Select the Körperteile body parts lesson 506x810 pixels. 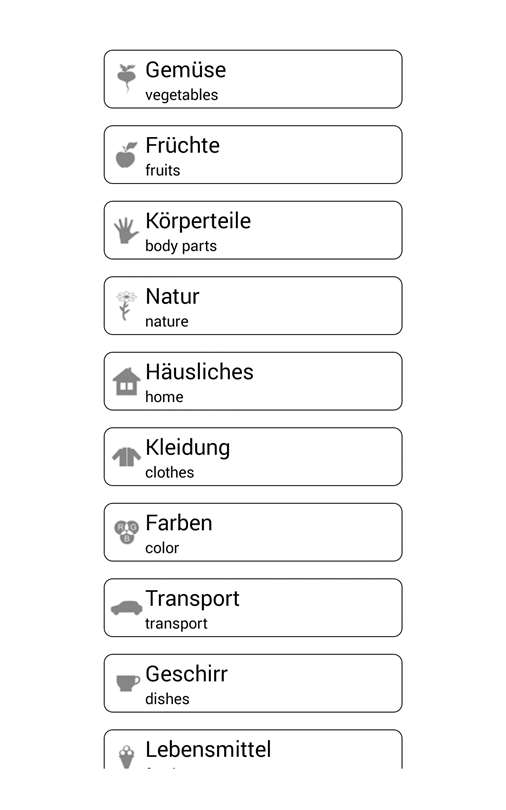click(253, 230)
